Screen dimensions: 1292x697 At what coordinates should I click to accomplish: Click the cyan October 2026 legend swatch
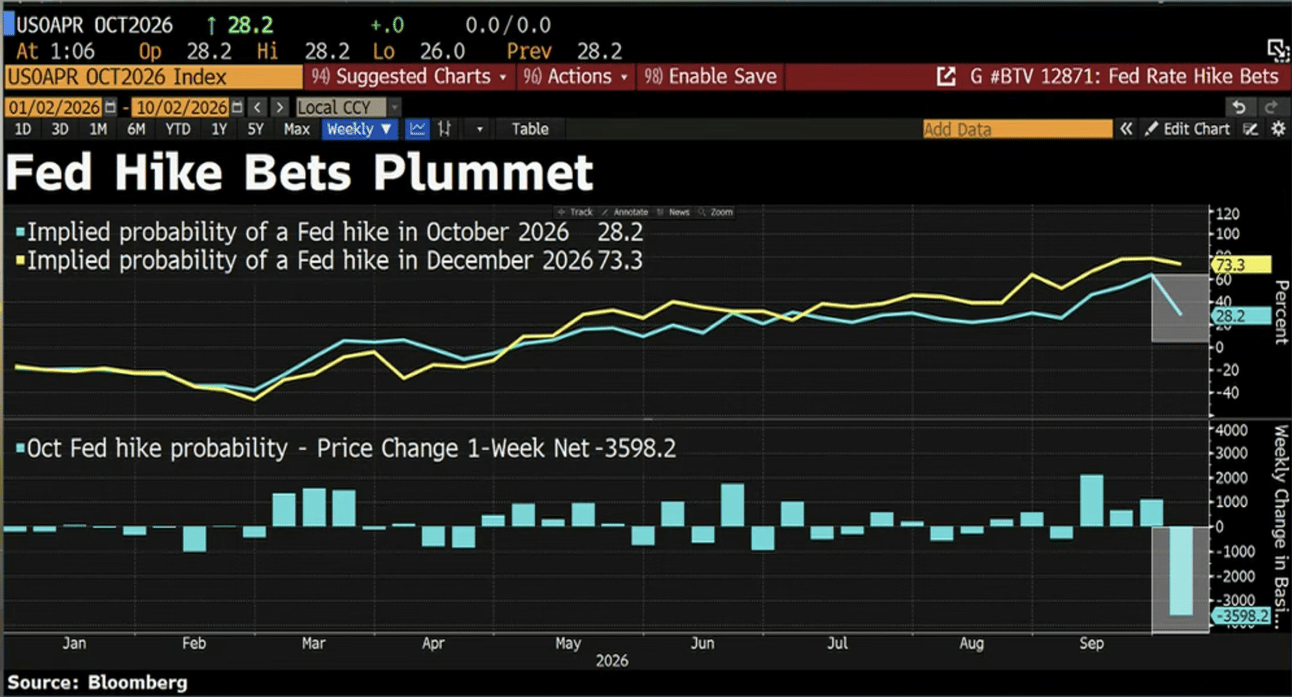click(20, 233)
